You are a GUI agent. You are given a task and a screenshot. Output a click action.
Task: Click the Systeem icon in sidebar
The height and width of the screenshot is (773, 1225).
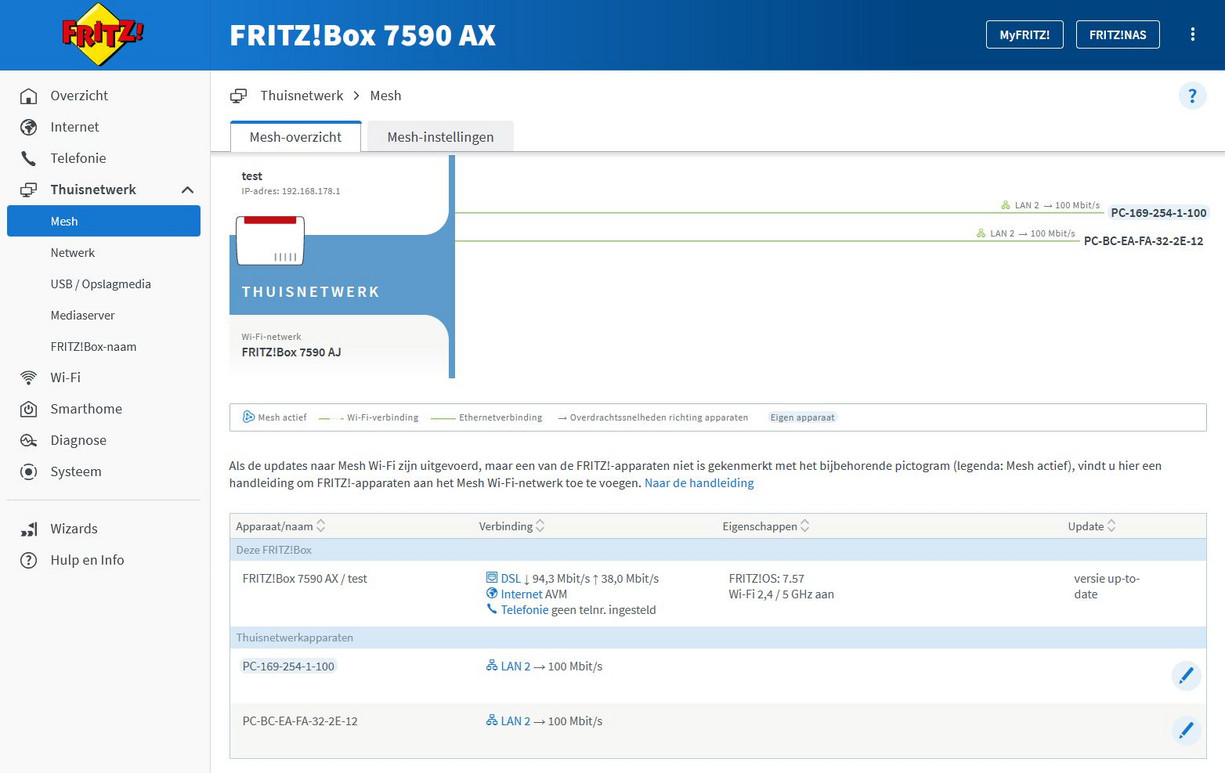29,471
